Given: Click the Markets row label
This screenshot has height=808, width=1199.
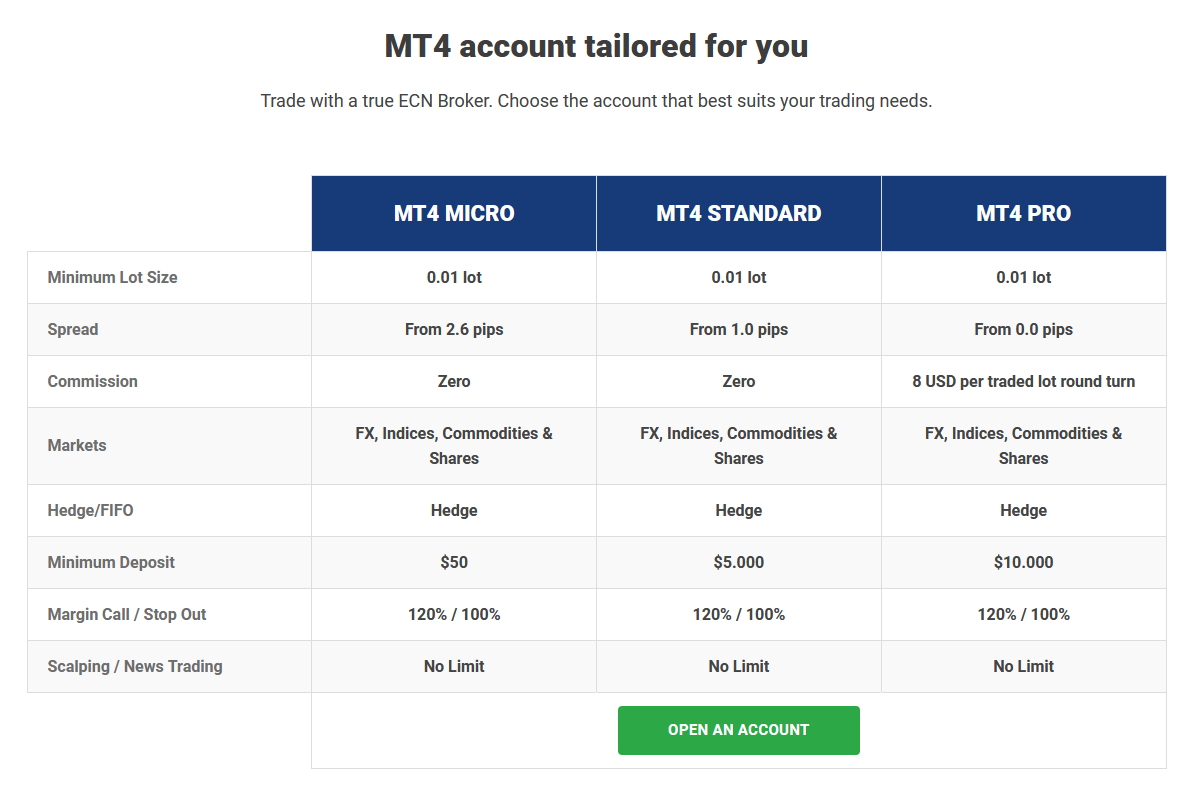Looking at the screenshot, I should click(76, 446).
